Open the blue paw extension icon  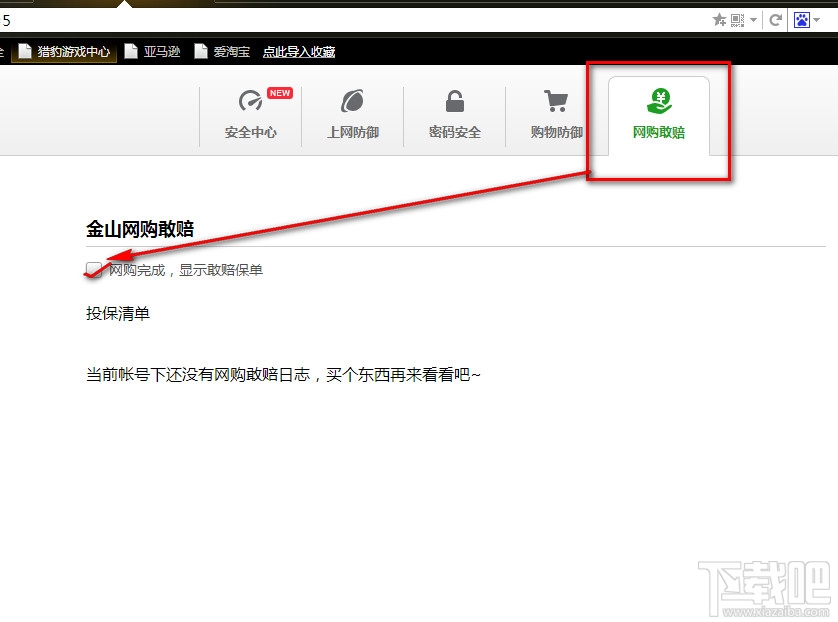(802, 20)
